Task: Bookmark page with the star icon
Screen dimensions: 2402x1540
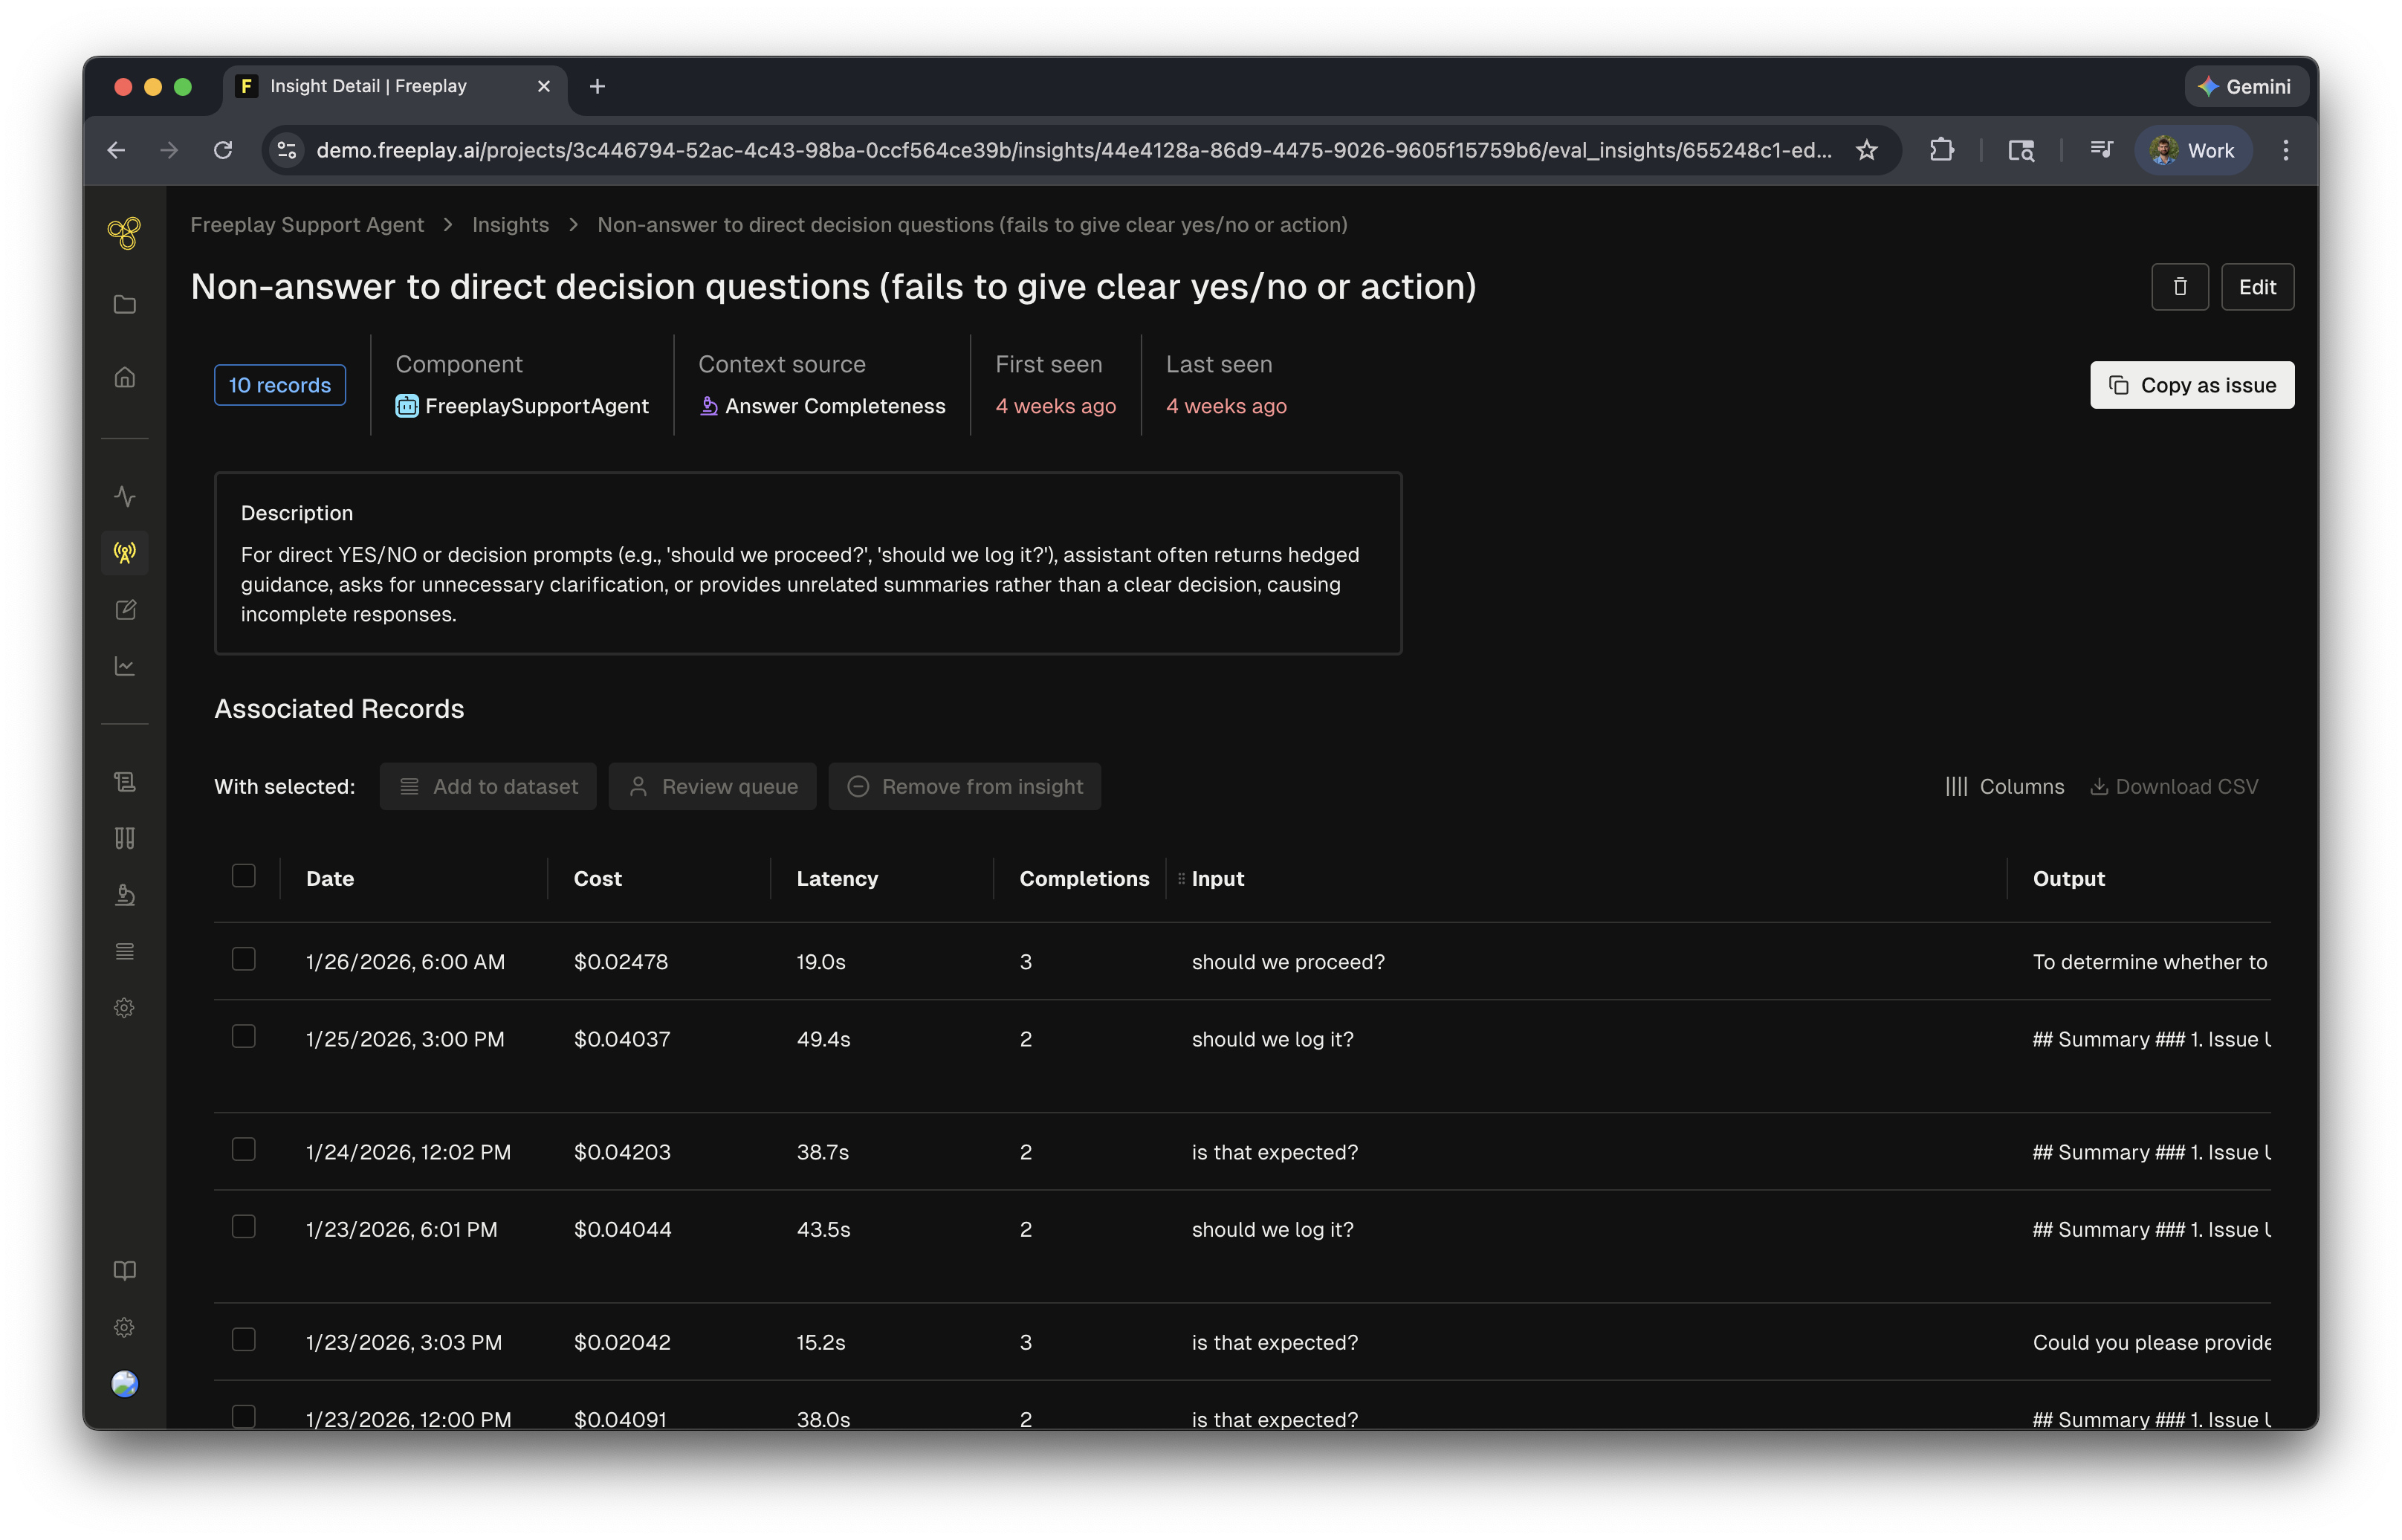Action: [1866, 150]
